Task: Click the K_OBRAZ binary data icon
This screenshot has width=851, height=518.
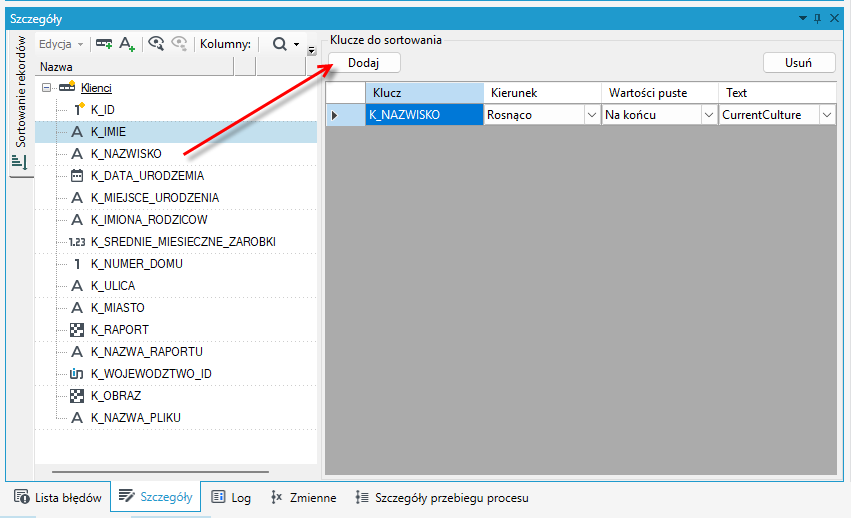Action: click(77, 396)
